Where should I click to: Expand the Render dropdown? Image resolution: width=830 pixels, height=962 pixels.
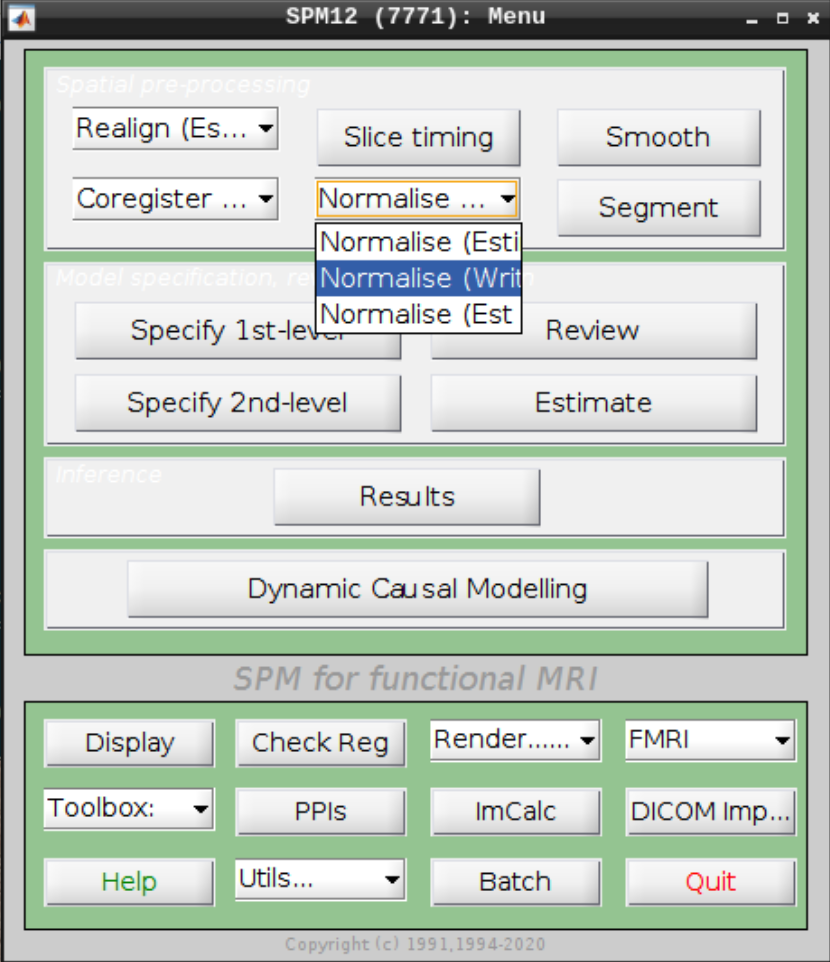point(515,741)
